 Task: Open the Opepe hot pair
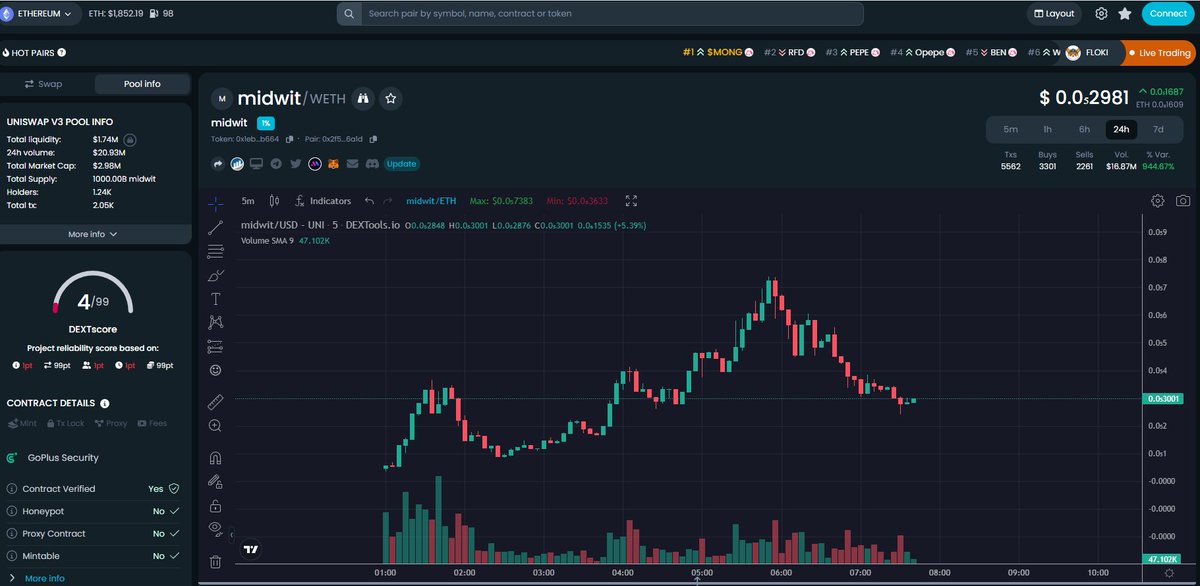coord(924,52)
